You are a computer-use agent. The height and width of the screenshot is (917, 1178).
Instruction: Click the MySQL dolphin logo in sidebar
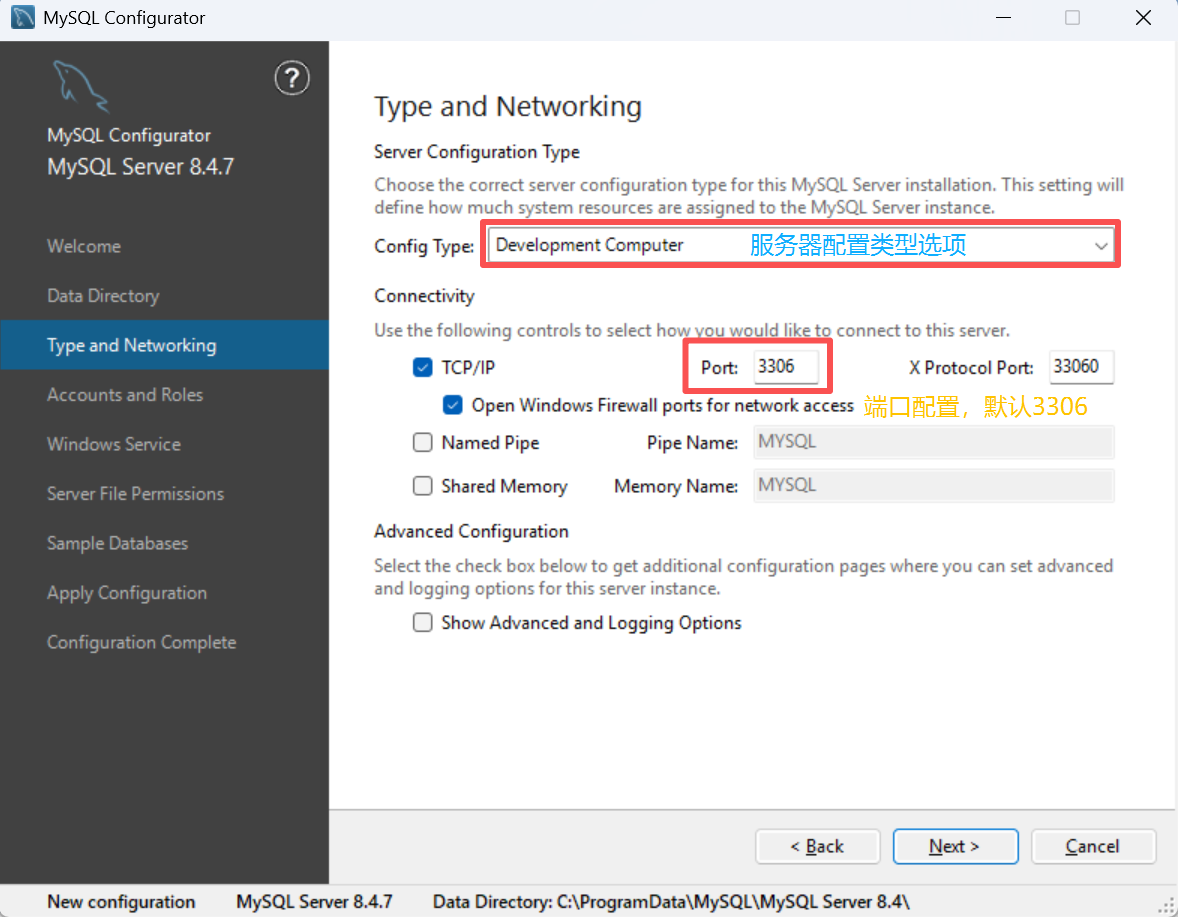(x=80, y=86)
